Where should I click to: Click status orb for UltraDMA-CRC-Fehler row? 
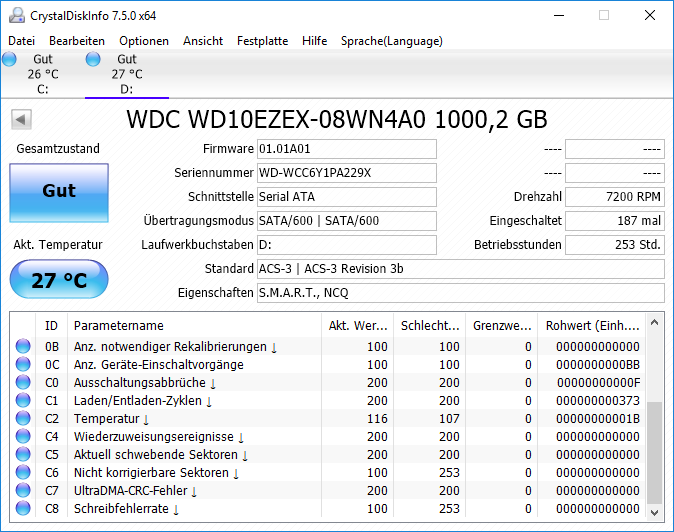(23, 490)
